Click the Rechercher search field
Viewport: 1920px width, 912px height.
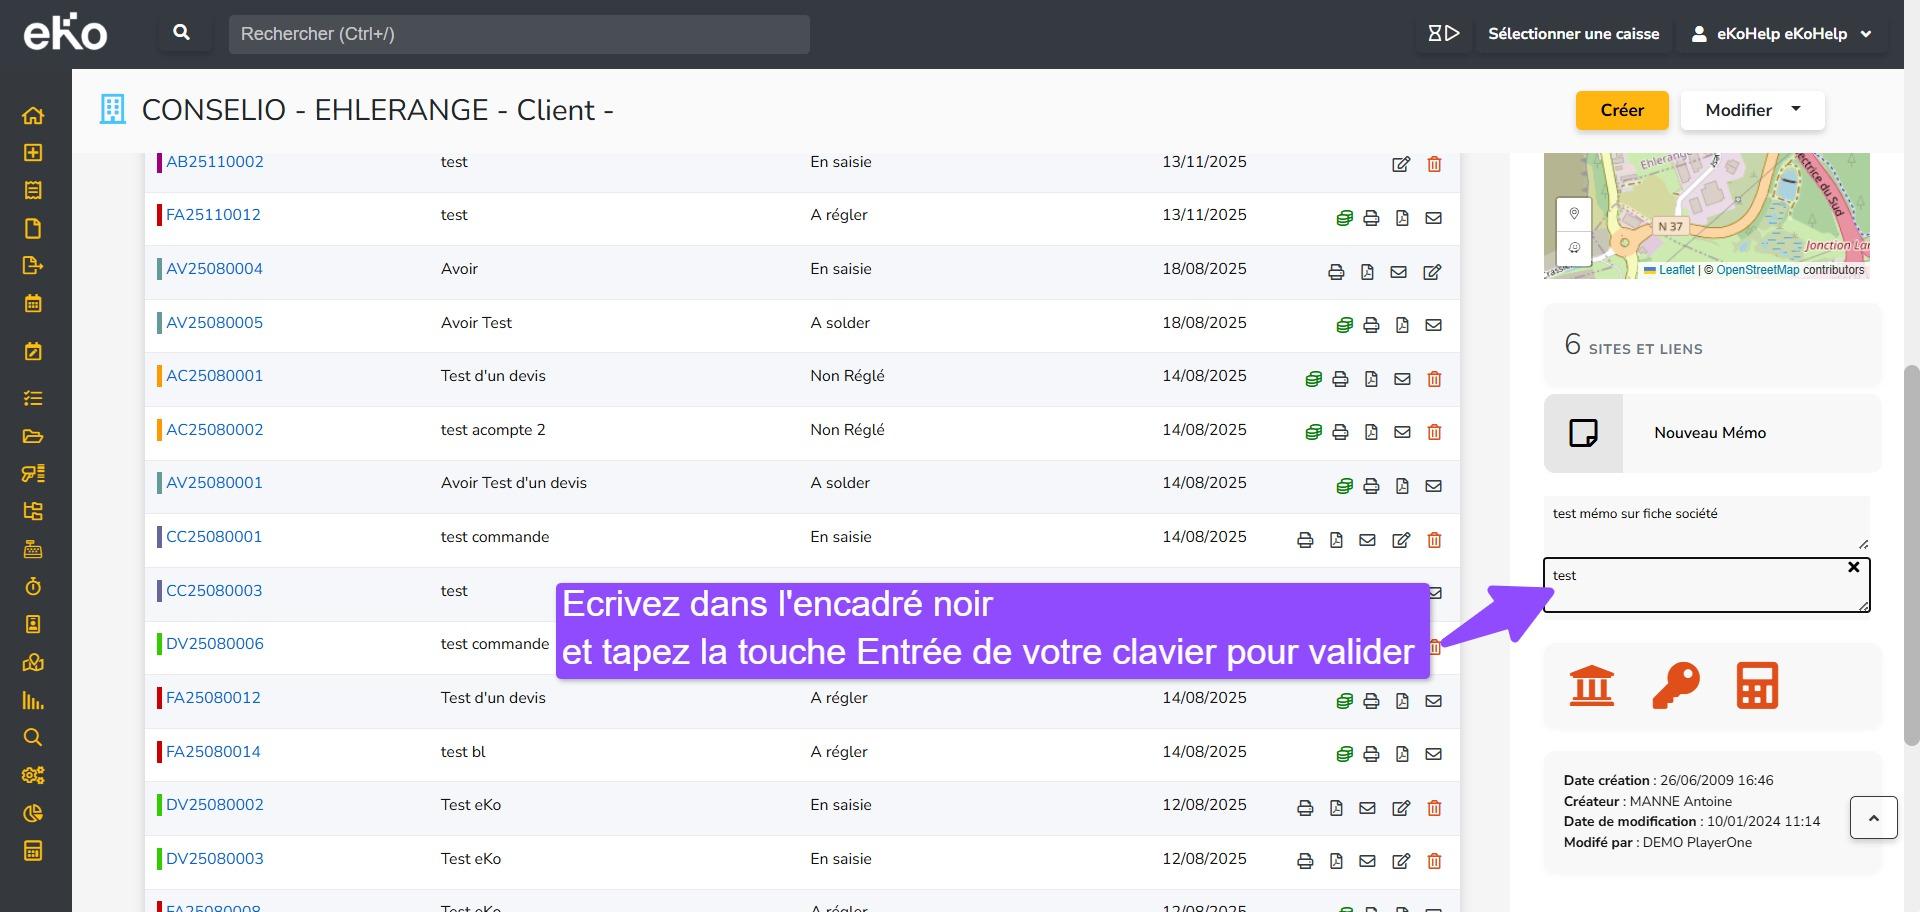518,34
